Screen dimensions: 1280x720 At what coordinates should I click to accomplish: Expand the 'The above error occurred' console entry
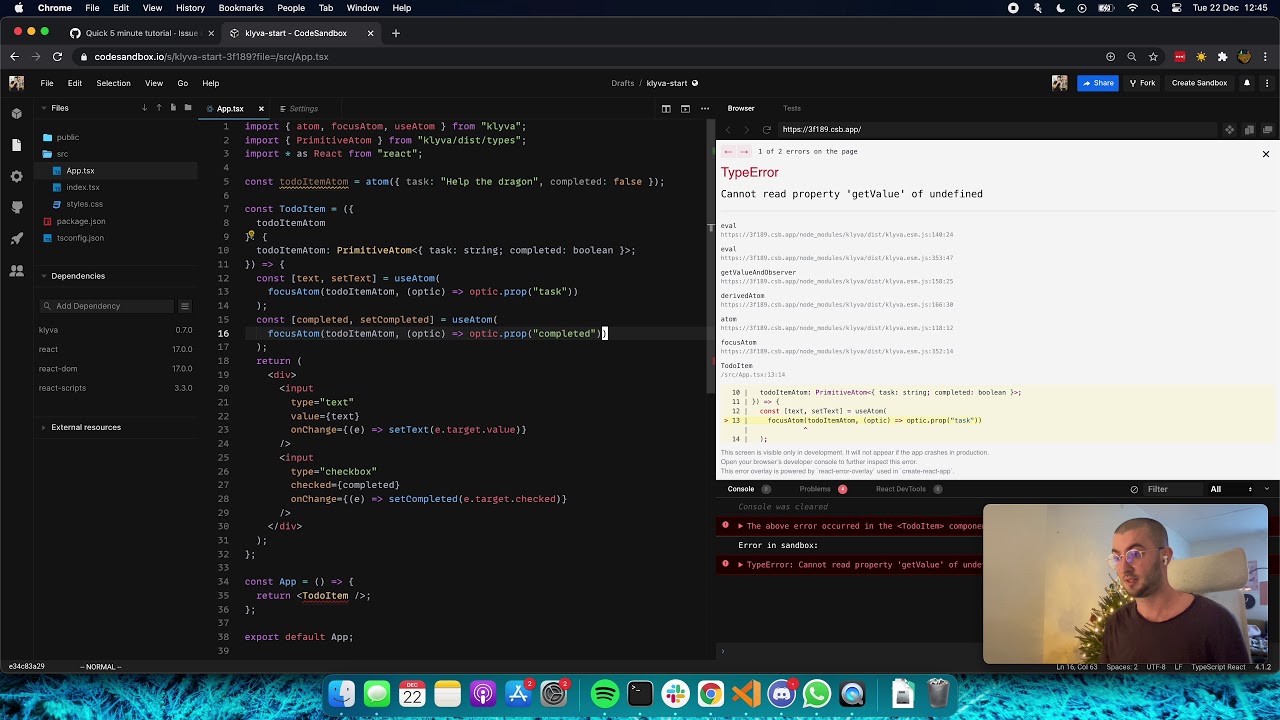coord(741,526)
